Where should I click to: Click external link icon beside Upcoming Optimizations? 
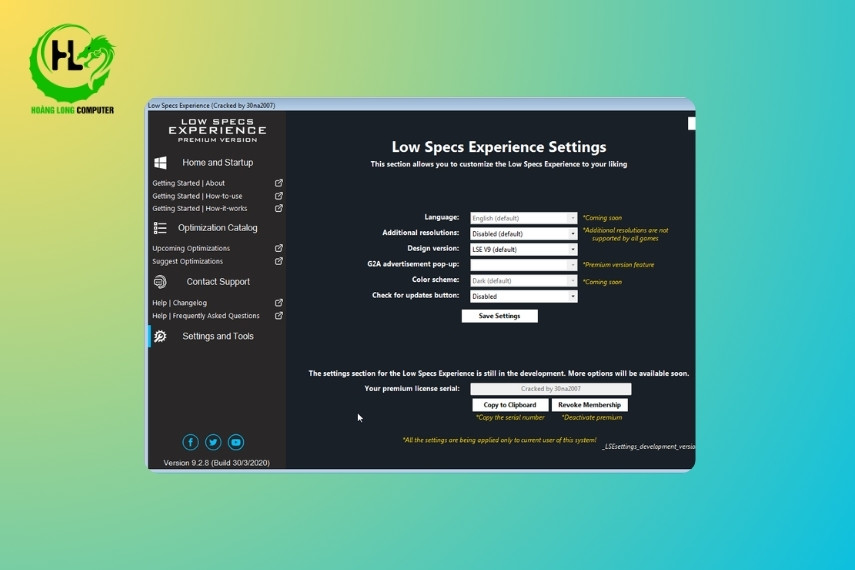pyautogui.click(x=279, y=248)
